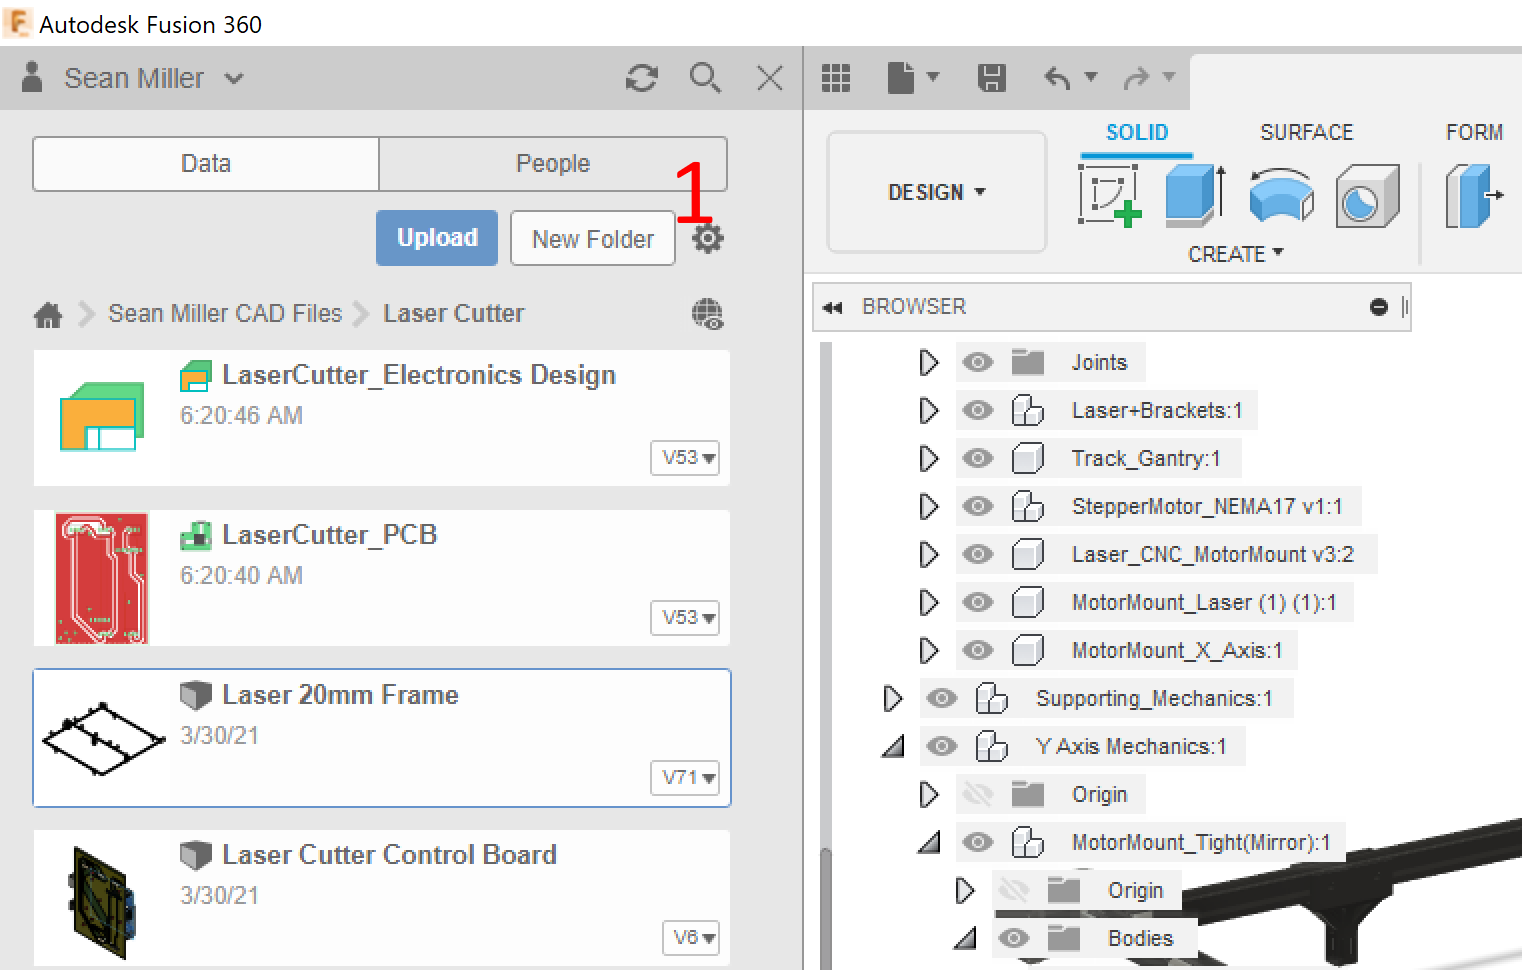1522x970 pixels.
Task: Toggle the data panel grid icon
Action: click(x=836, y=78)
